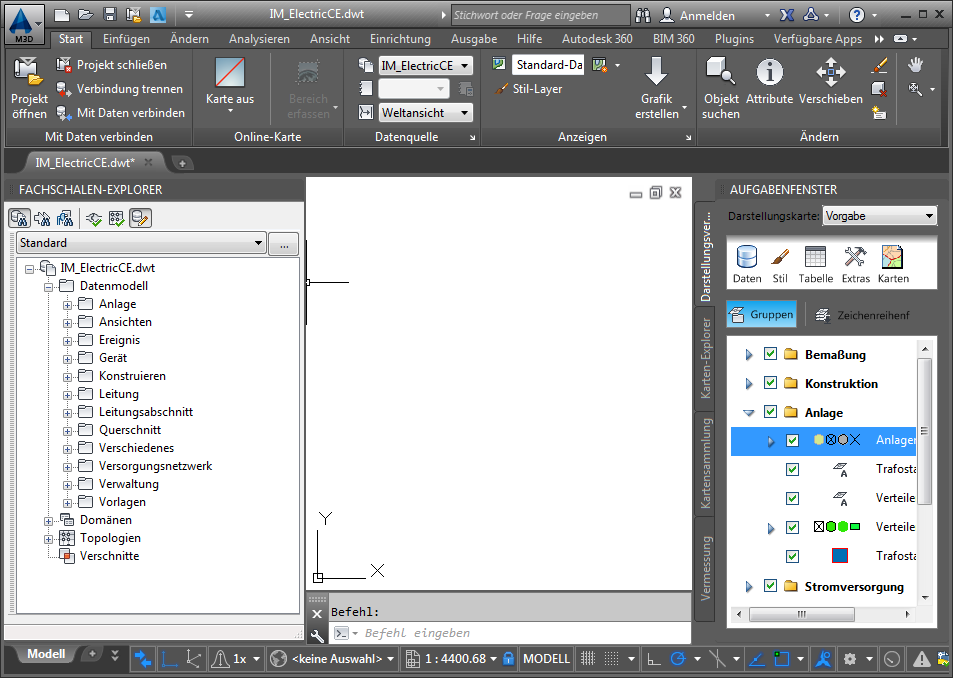Click the new drawing tab plus button
Screen dimensions: 953x678
pos(182,163)
